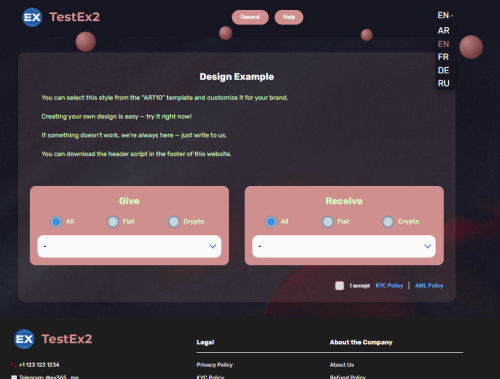
Task: Open the Help menu pill
Action: [x=289, y=17]
